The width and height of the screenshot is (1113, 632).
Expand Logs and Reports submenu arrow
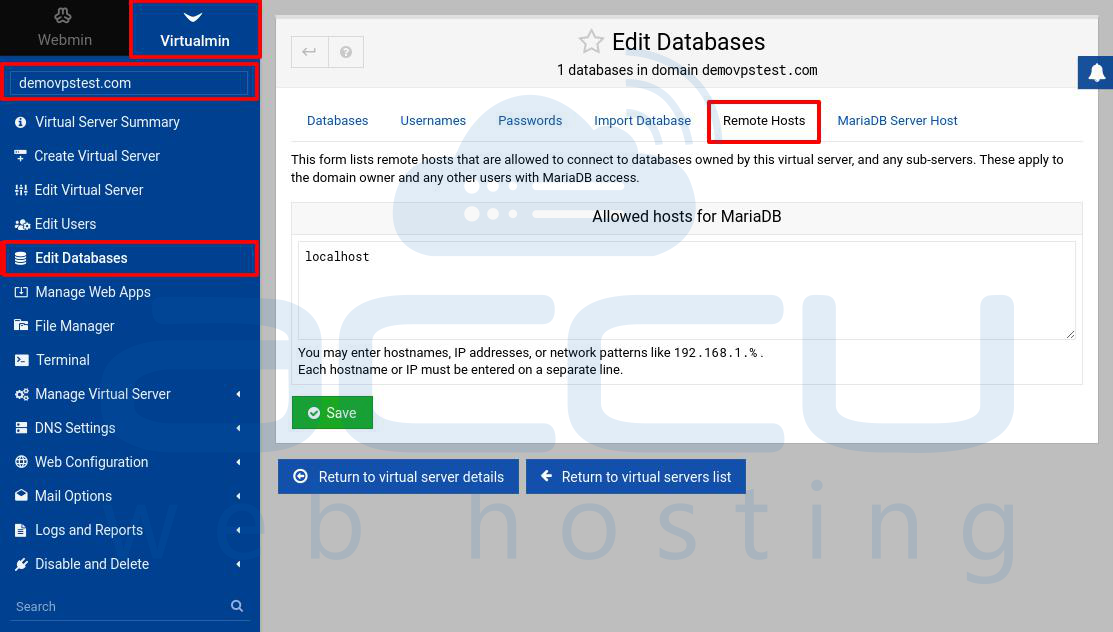(238, 530)
